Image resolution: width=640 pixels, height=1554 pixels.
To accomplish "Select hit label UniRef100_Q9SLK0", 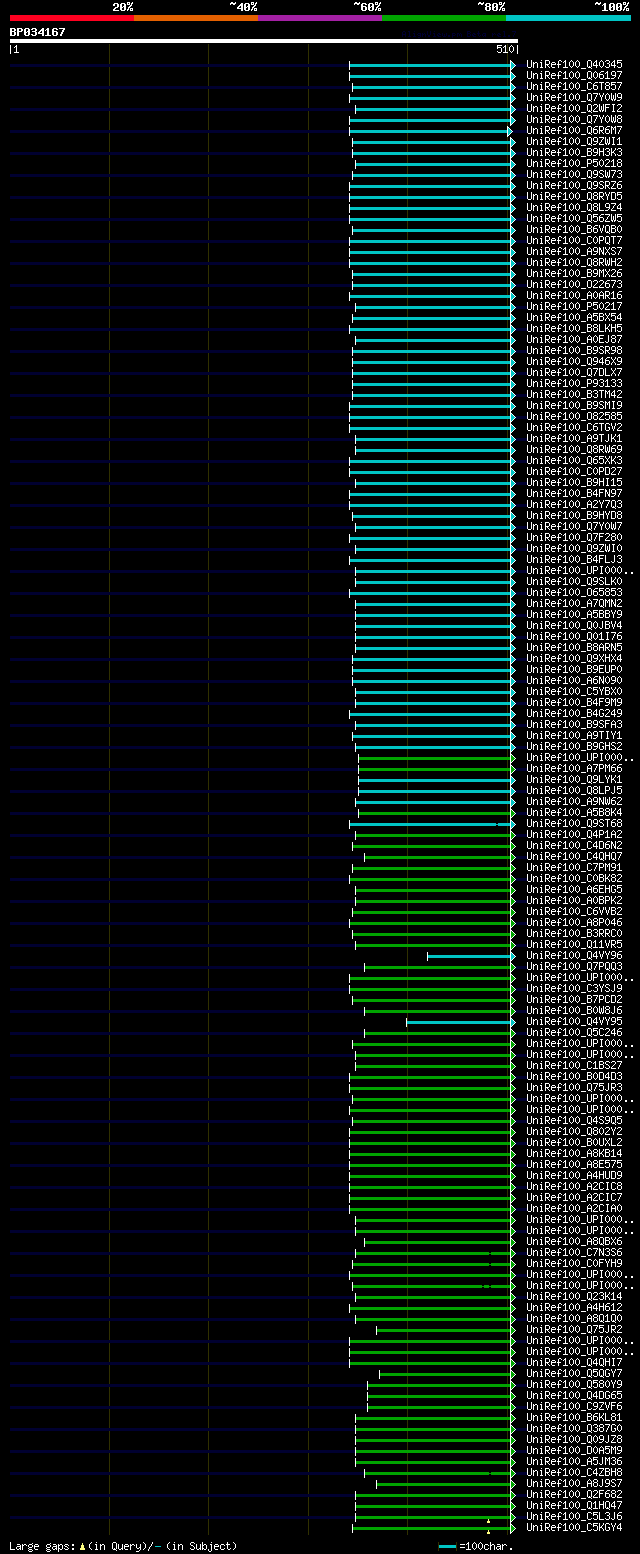I will [574, 581].
